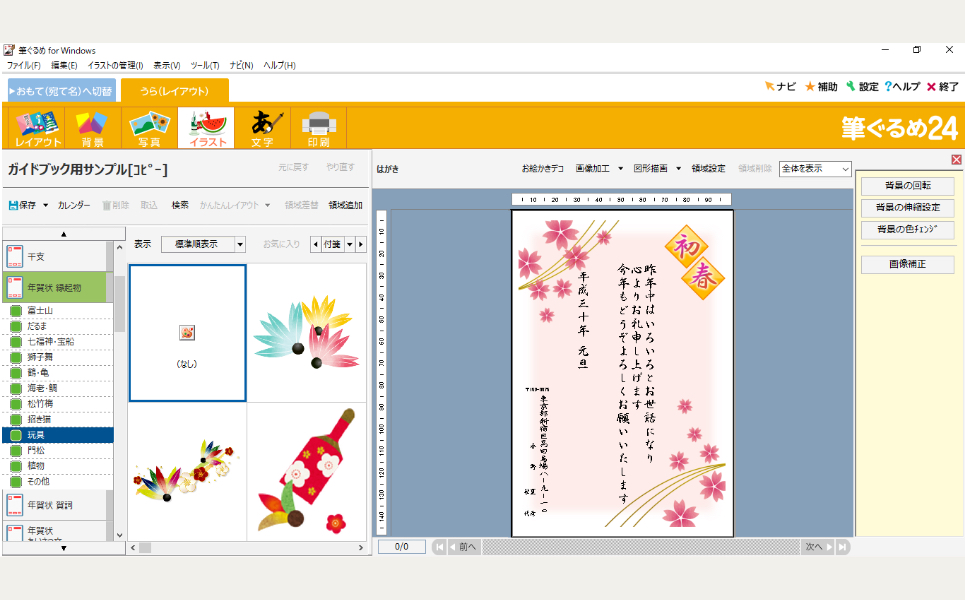
Task: Open 設定 settings wrench icon
Action: pyautogui.click(x=851, y=86)
